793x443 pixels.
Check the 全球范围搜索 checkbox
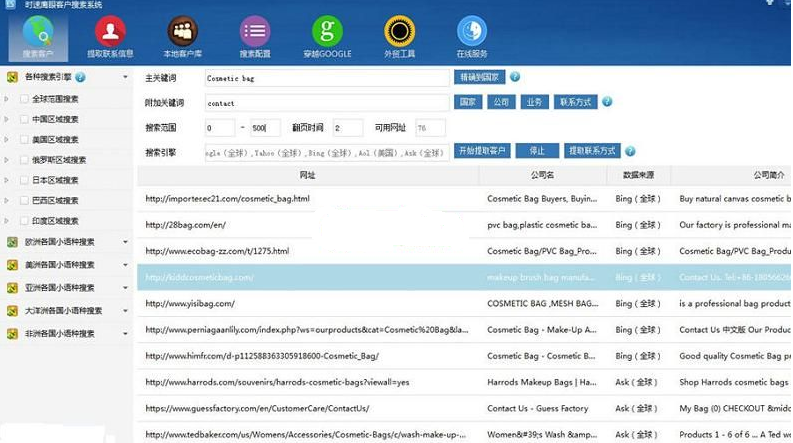tap(24, 99)
